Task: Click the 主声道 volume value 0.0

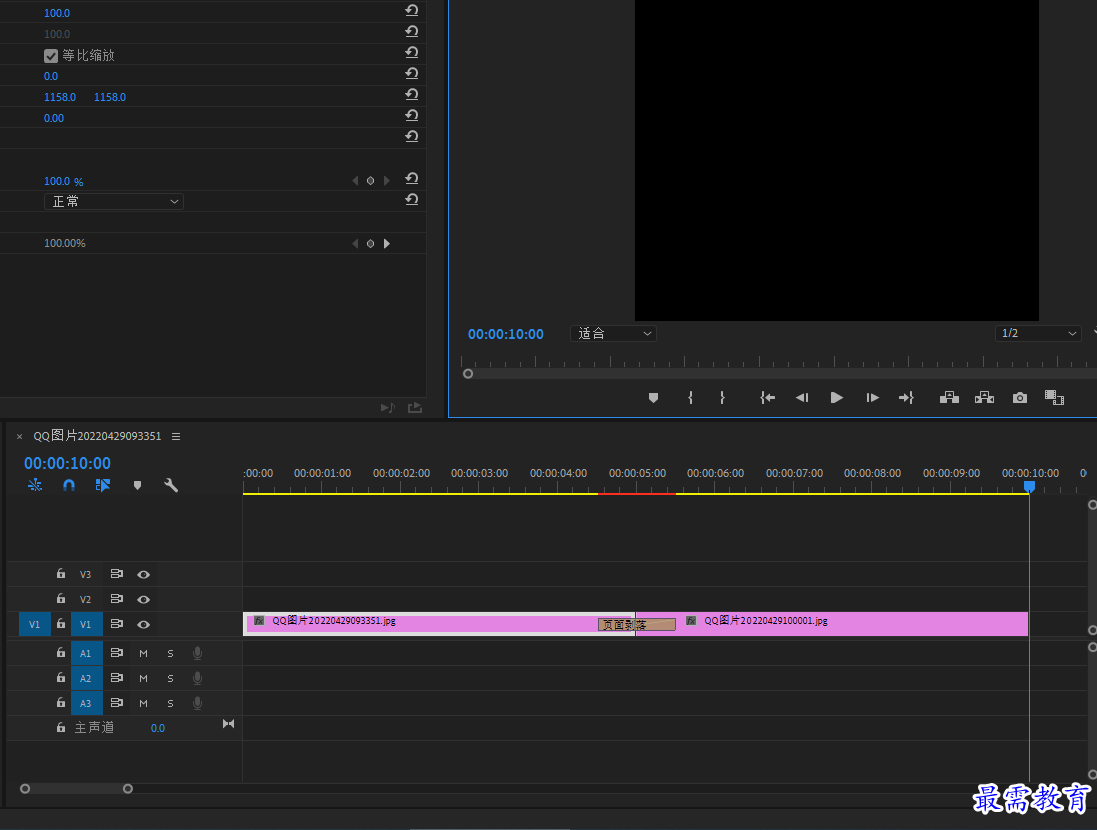Action: coord(157,729)
